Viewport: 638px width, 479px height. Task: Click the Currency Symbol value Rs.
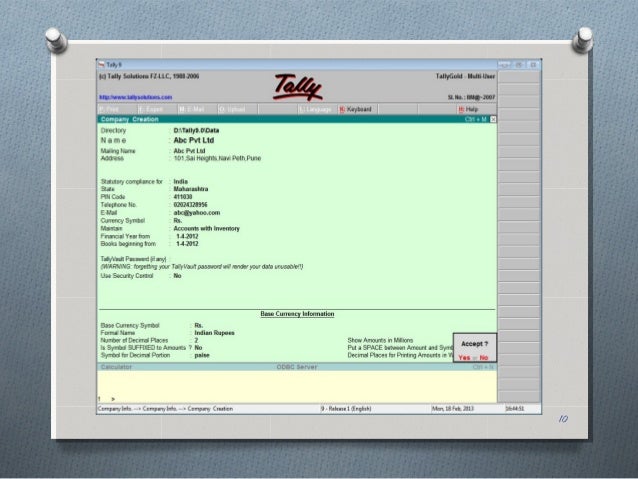point(178,221)
